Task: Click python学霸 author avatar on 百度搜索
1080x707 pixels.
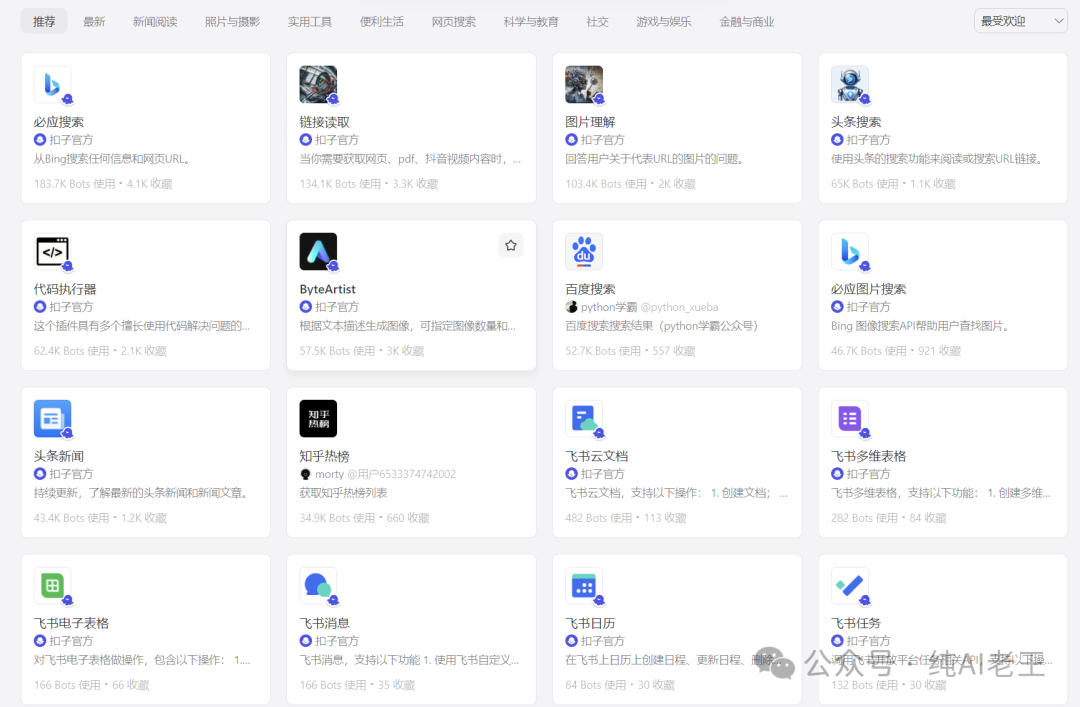Action: tap(571, 307)
